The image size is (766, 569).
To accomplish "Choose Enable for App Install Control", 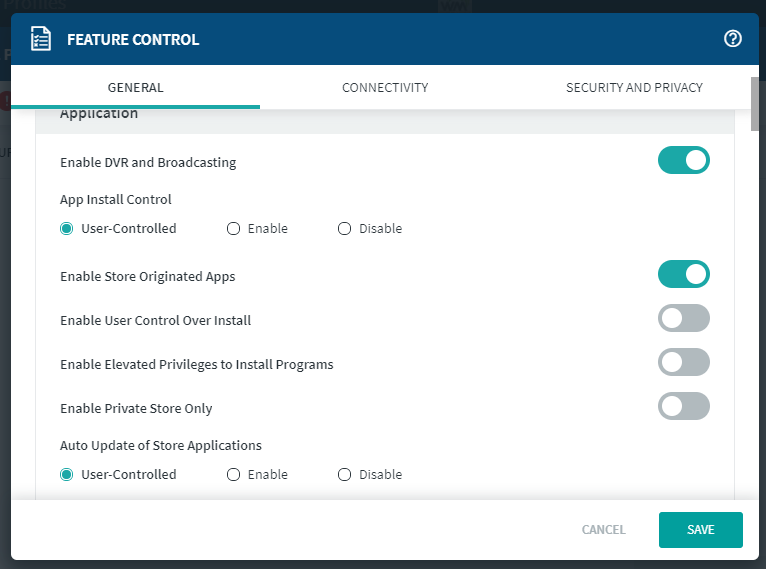I will [234, 229].
